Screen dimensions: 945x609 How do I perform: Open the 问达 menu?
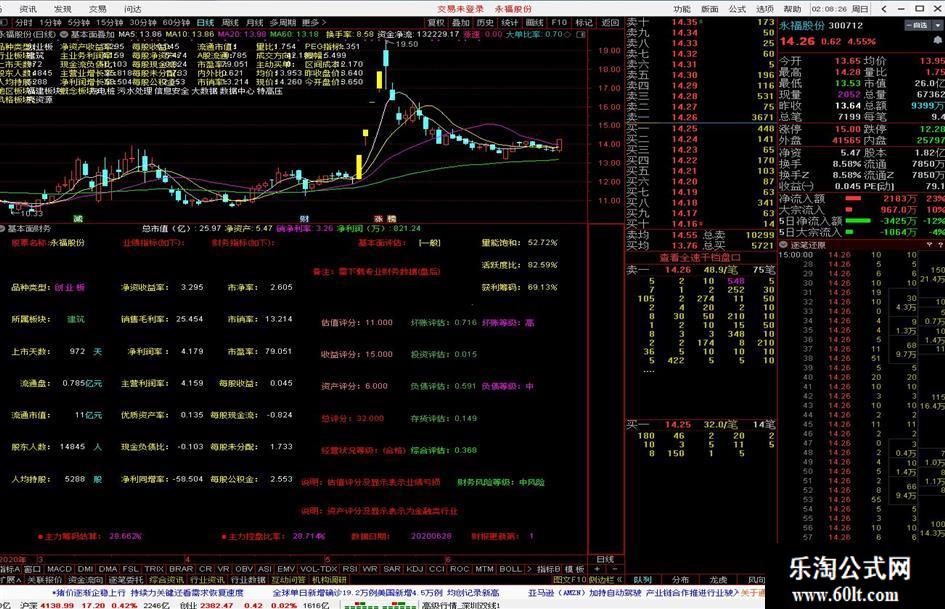tap(133, 8)
